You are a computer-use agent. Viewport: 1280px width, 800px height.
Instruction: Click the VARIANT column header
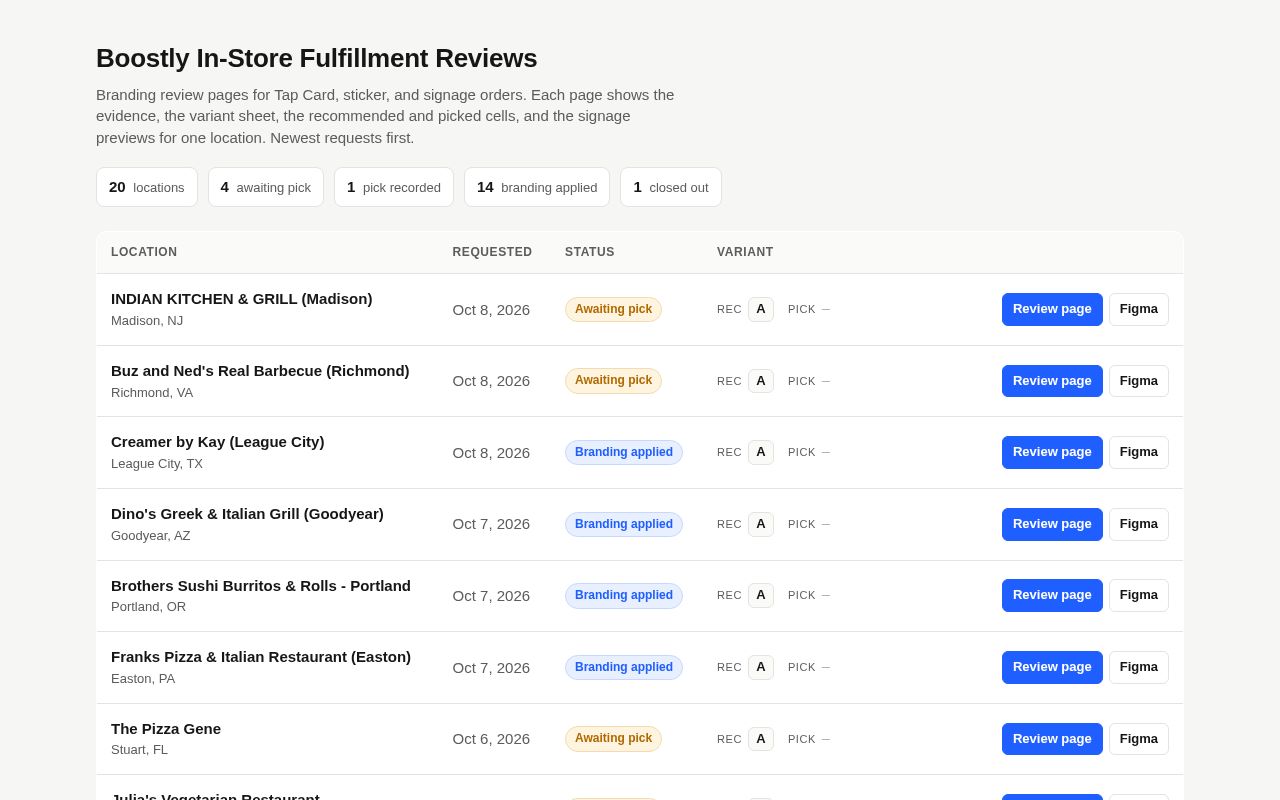[x=745, y=252]
